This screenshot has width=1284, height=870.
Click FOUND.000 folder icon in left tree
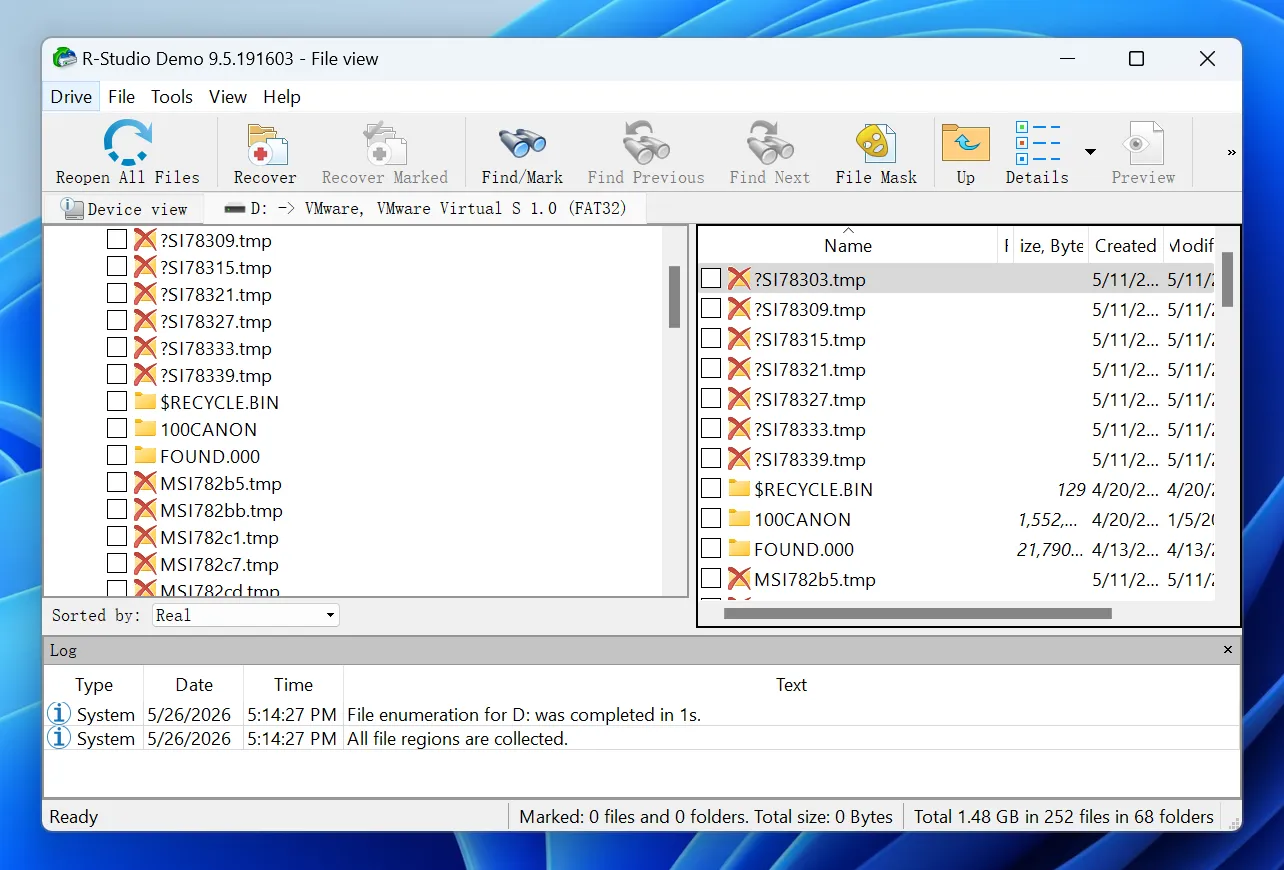tap(145, 456)
